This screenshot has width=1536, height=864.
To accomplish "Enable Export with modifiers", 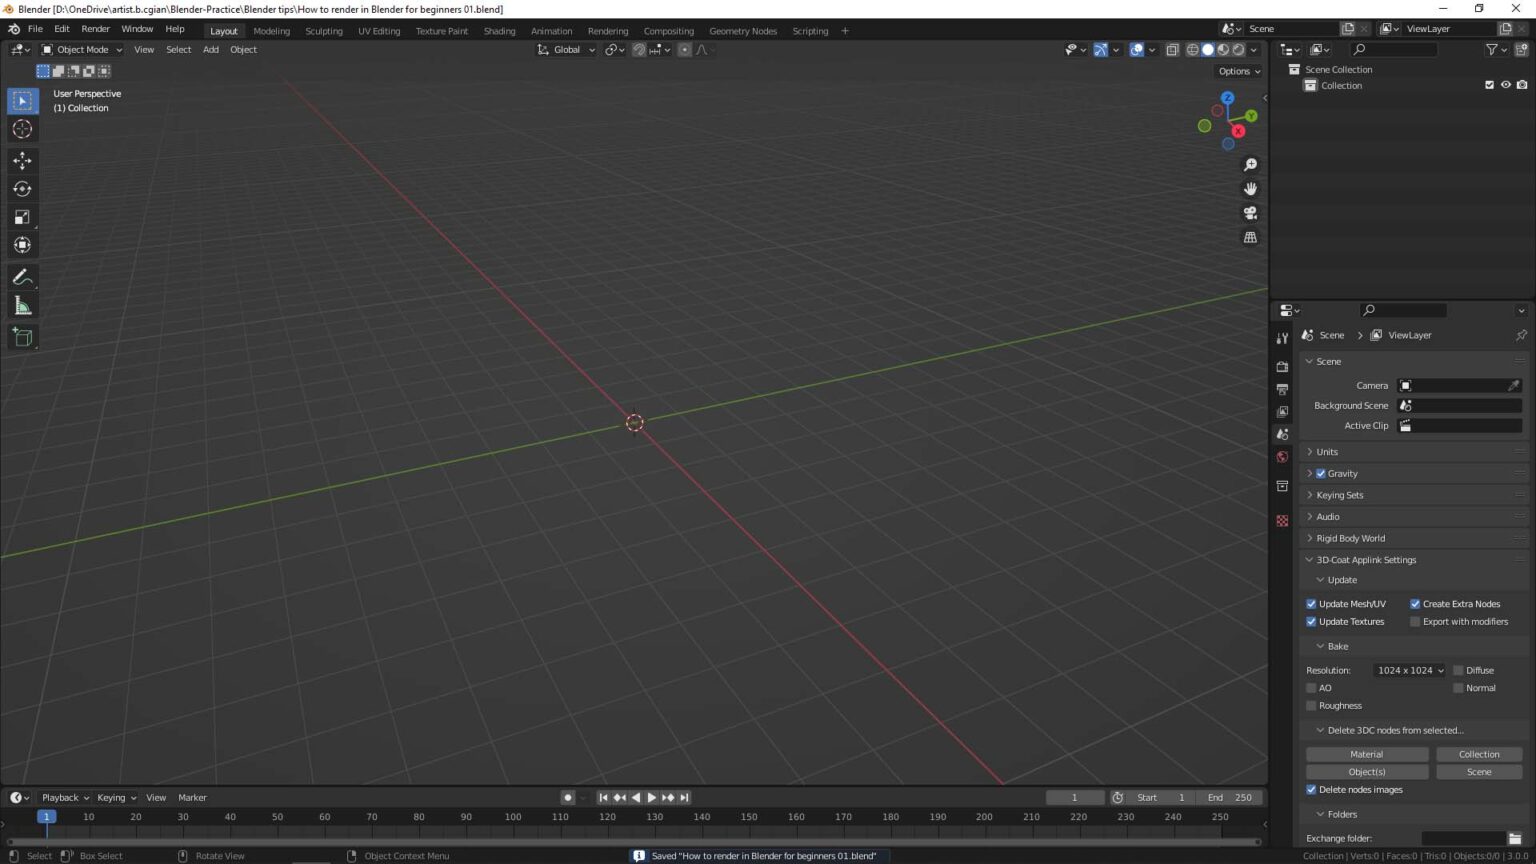I will click(1415, 622).
